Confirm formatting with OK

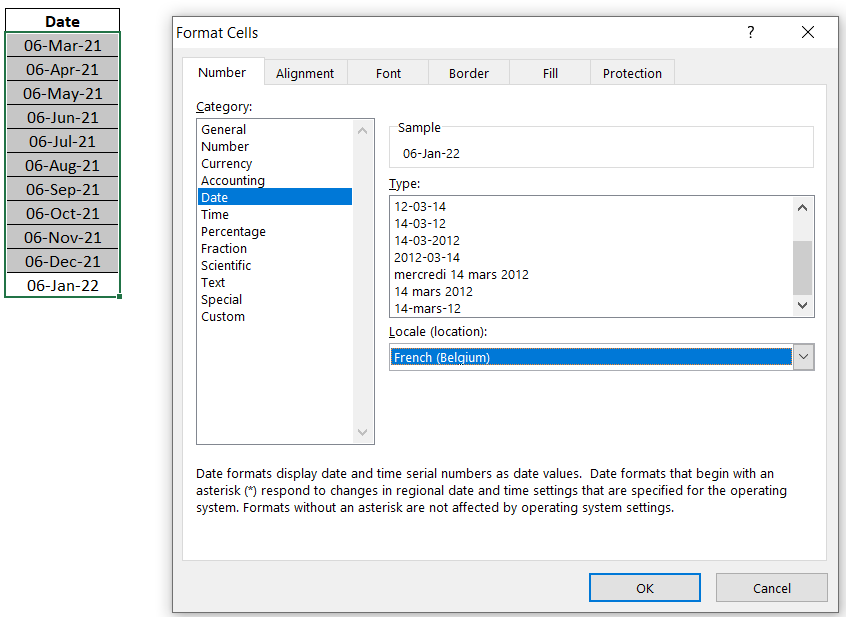point(644,587)
